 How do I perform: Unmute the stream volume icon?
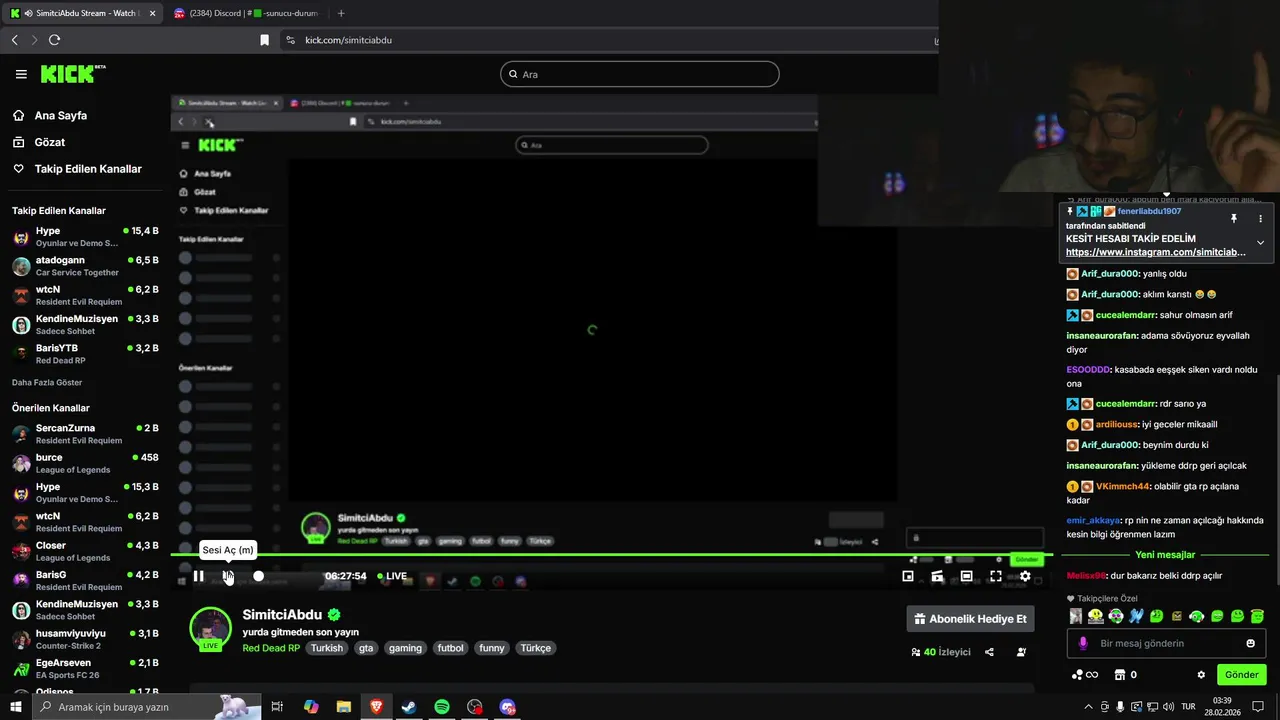[228, 576]
